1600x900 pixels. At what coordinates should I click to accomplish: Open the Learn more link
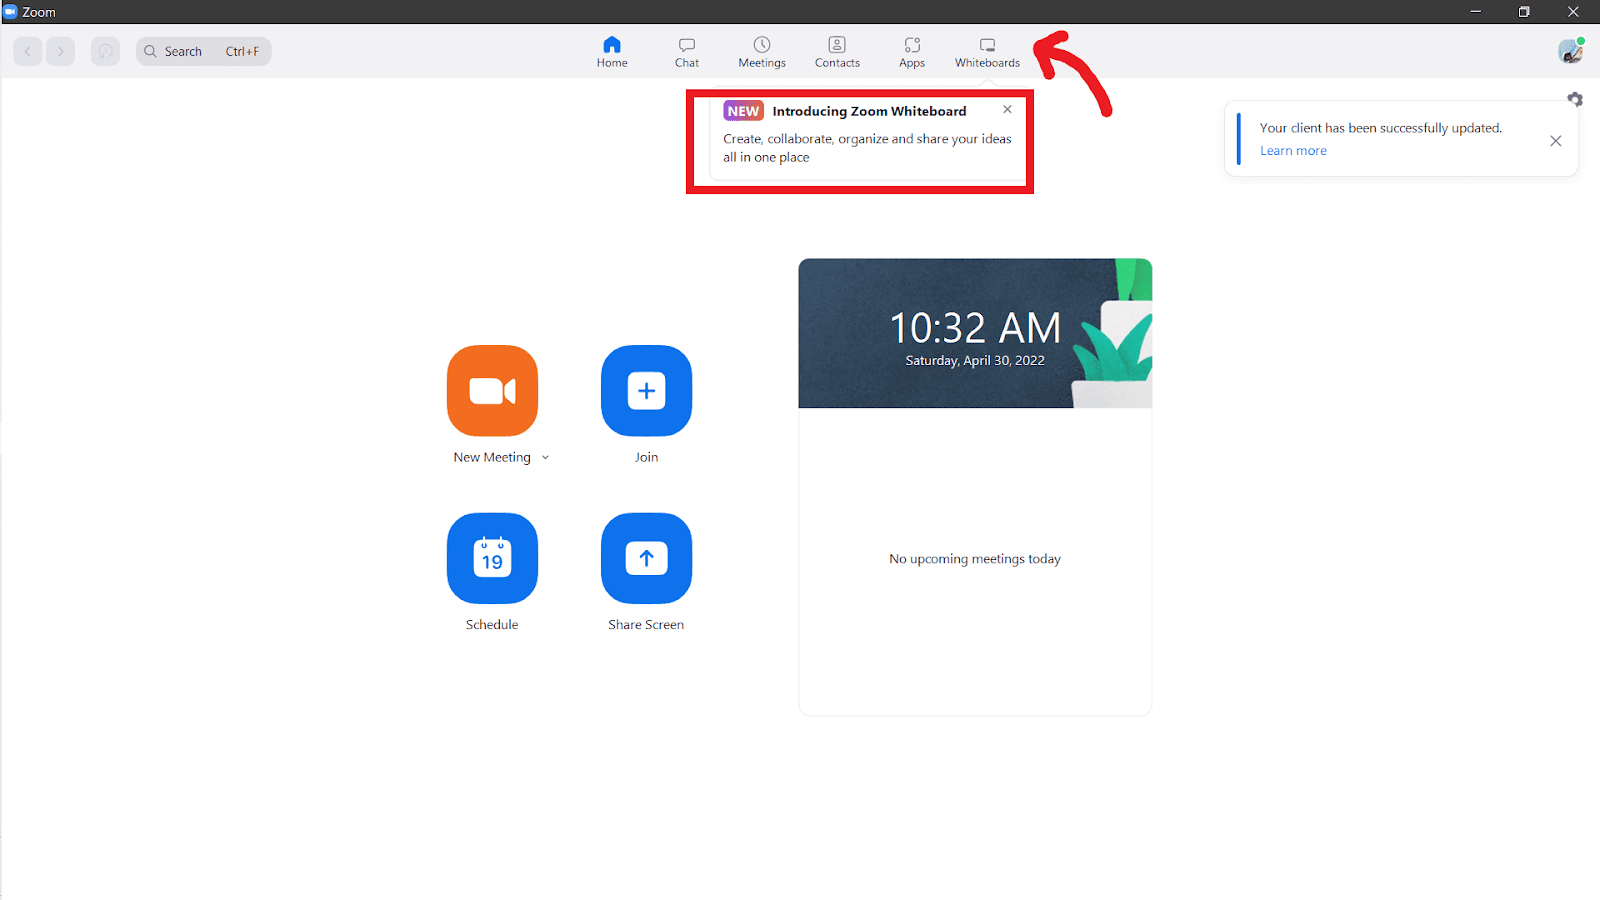click(1293, 150)
